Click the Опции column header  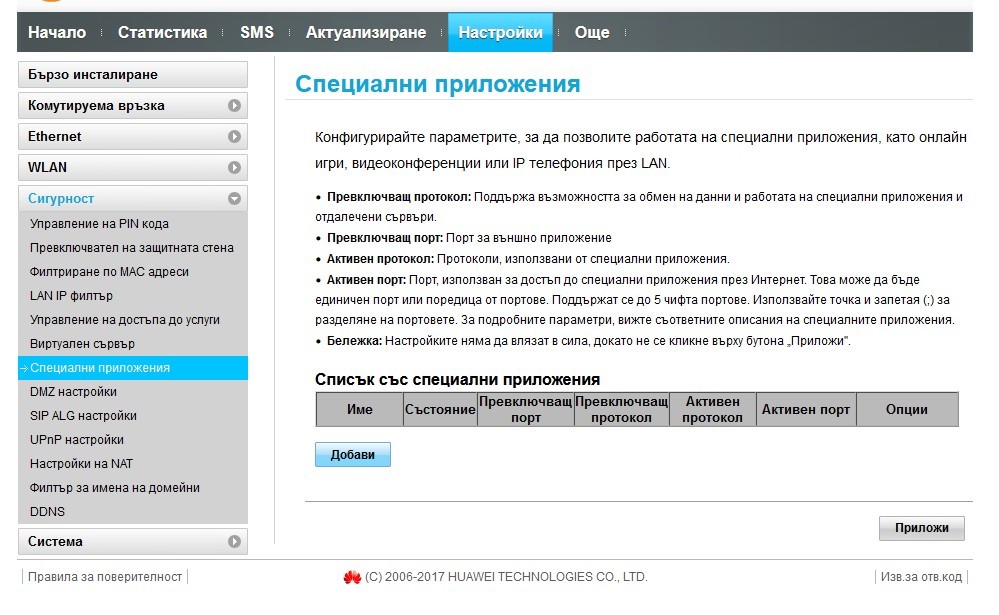907,410
